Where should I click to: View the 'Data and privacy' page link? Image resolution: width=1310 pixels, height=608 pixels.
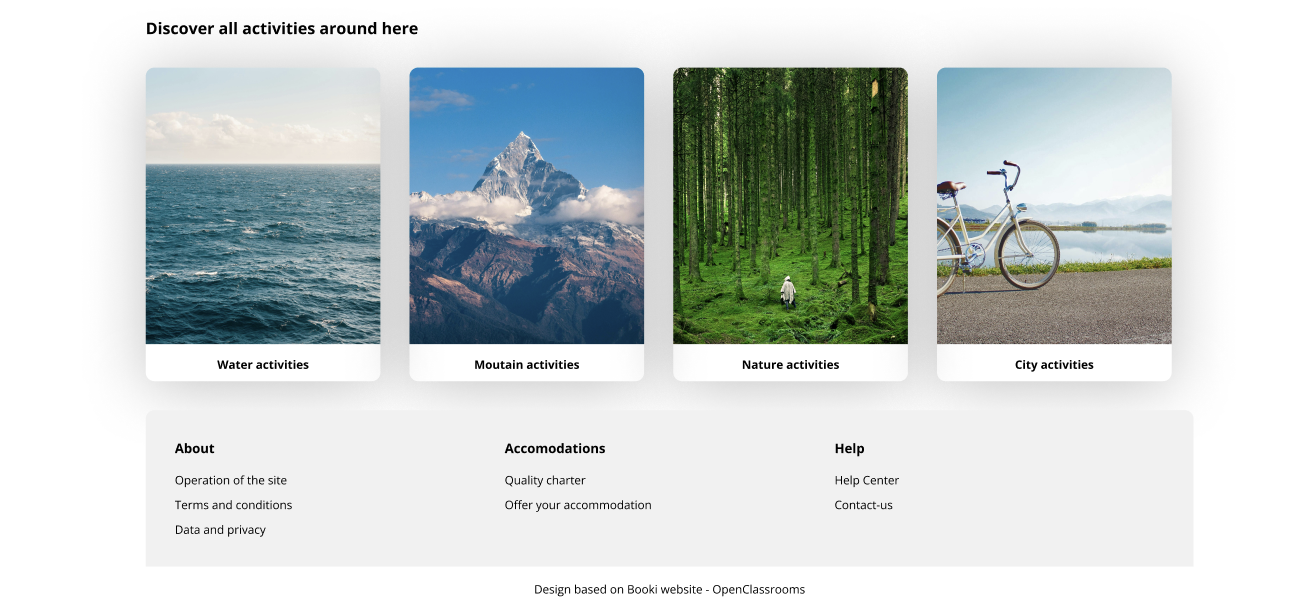pyautogui.click(x=220, y=531)
